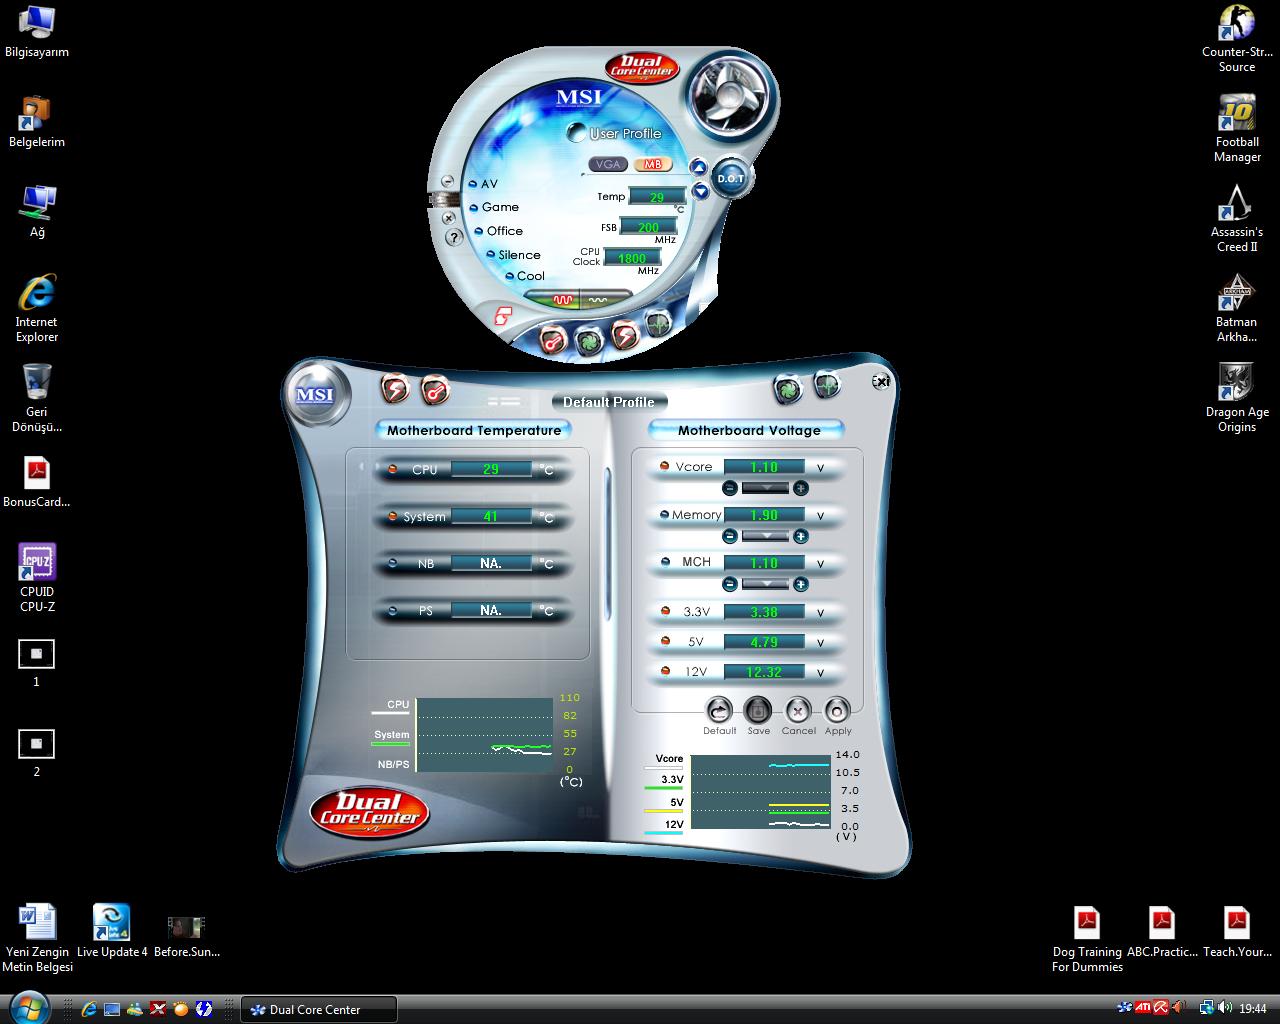Screen dimensions: 1280x1024
Task: Click Motherboard Temperature header
Action: click(474, 430)
